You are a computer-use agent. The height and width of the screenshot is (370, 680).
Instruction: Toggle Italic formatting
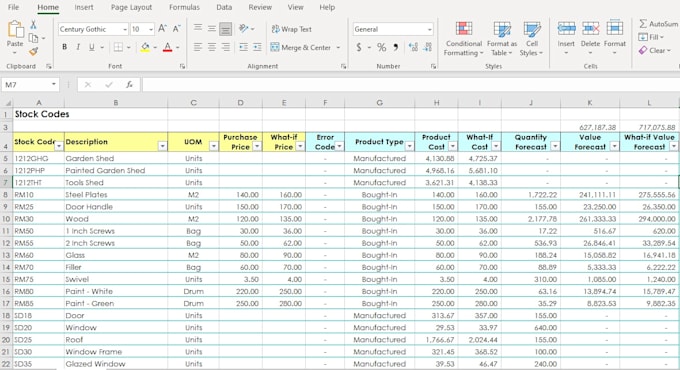tap(78, 47)
